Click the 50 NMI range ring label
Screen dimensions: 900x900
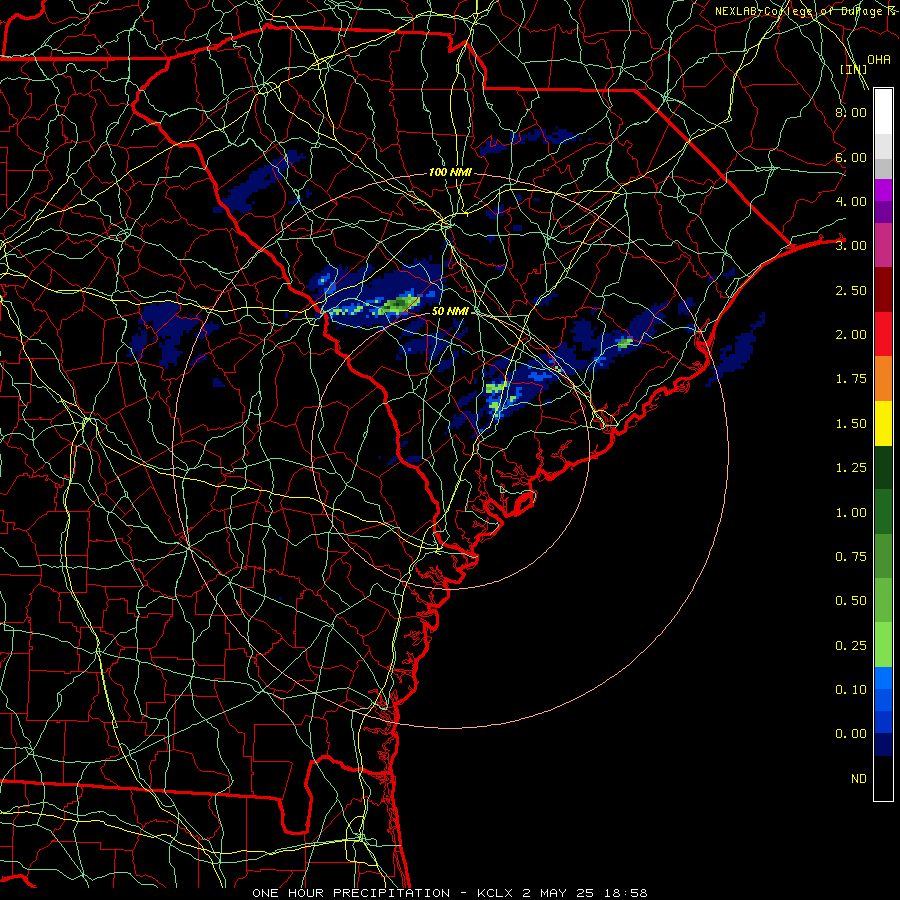(x=450, y=311)
